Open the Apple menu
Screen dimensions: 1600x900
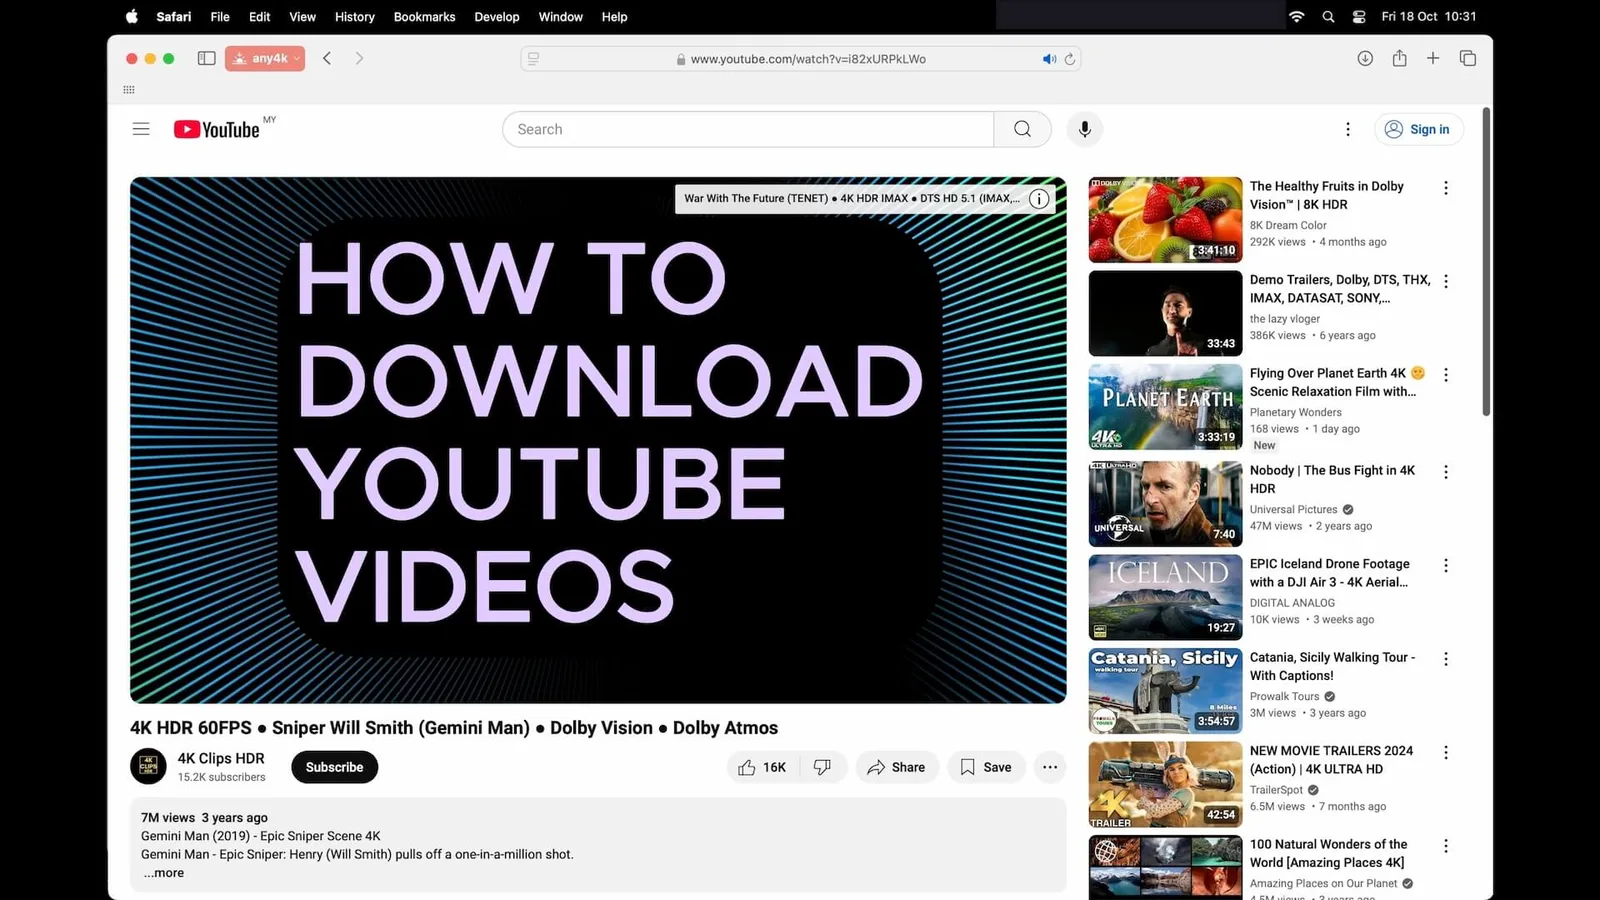[131, 16]
